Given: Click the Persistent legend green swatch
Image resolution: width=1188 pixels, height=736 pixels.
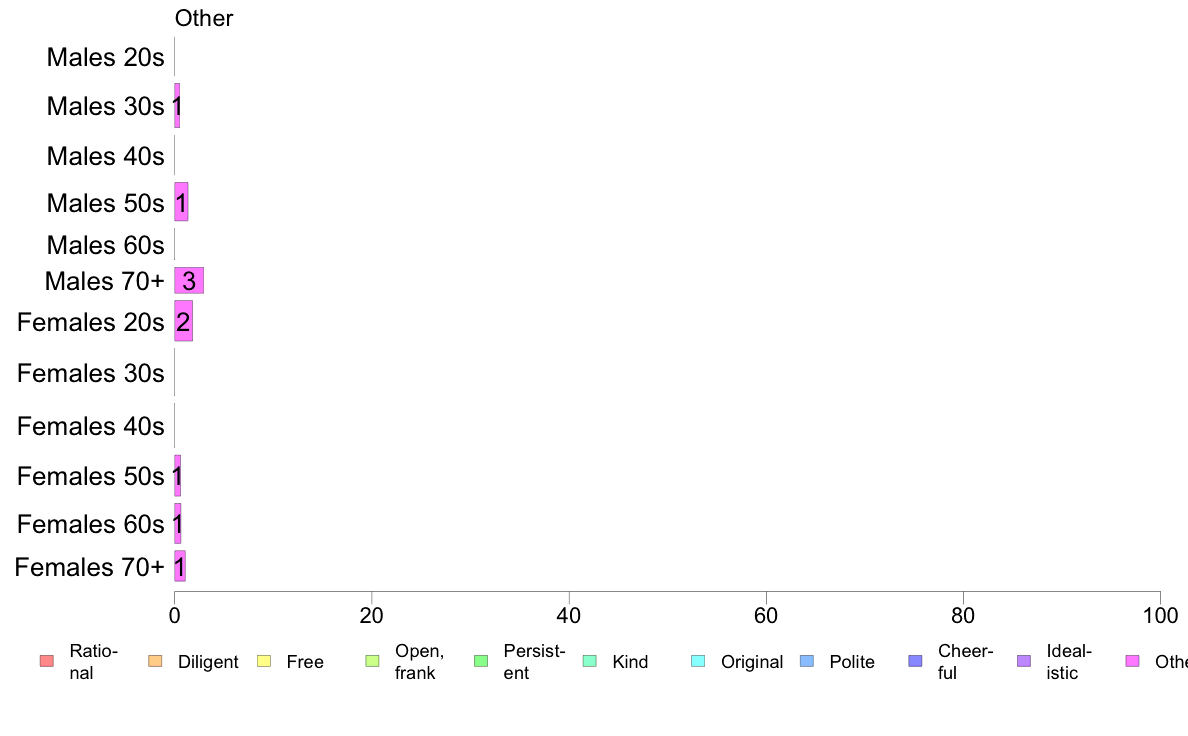Looking at the screenshot, I should pos(481,661).
